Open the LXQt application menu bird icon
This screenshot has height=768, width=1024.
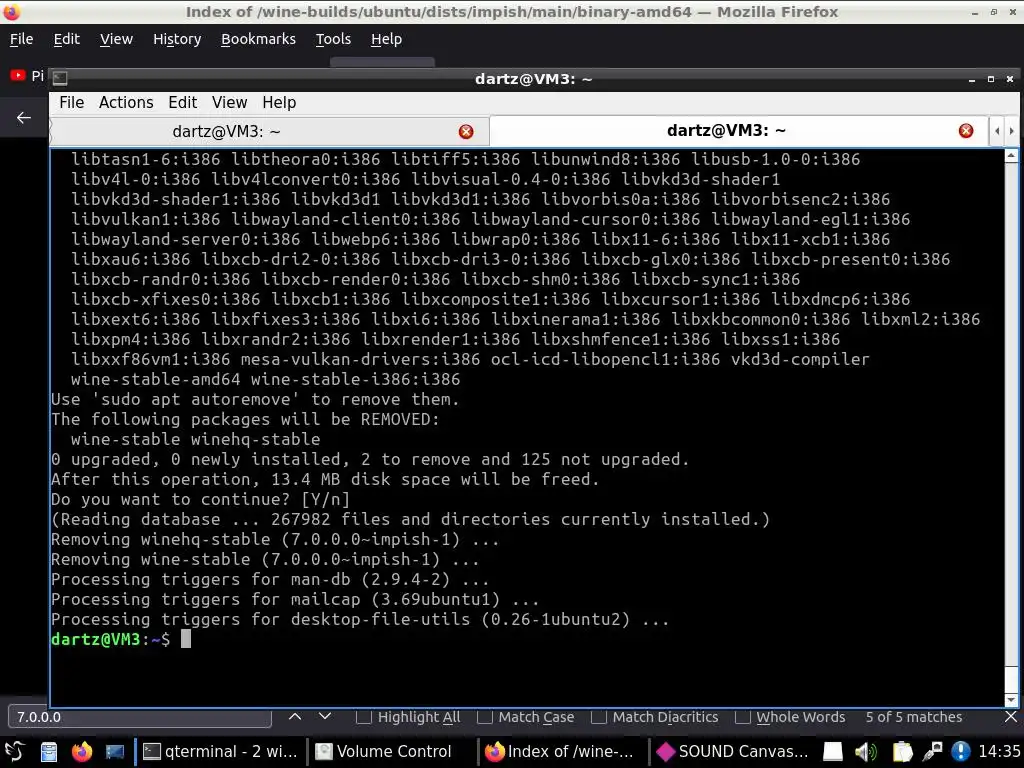click(x=14, y=752)
